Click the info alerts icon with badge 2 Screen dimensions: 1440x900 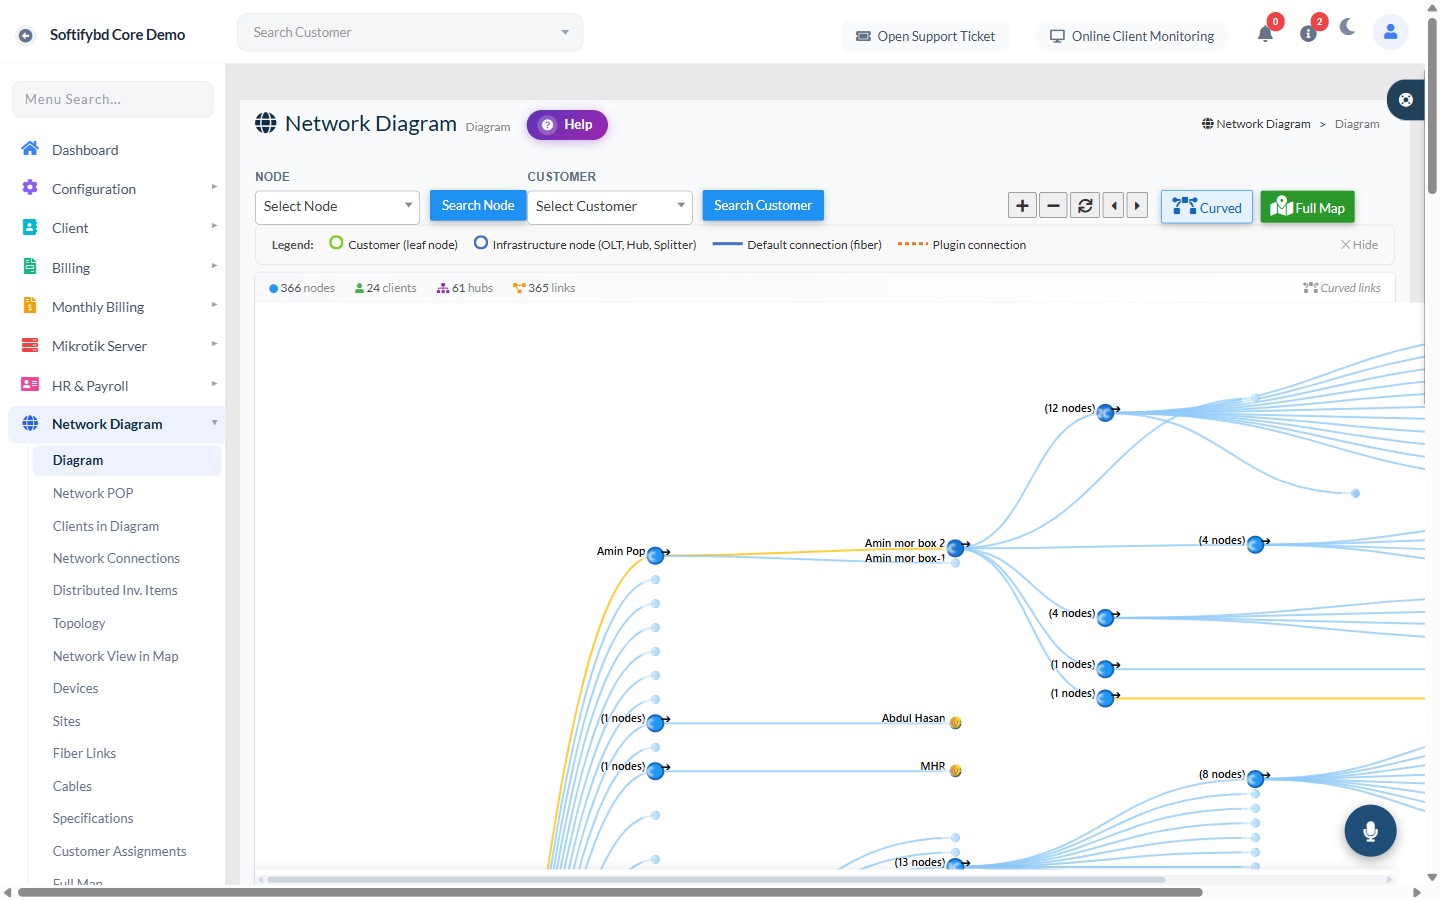pos(1308,34)
